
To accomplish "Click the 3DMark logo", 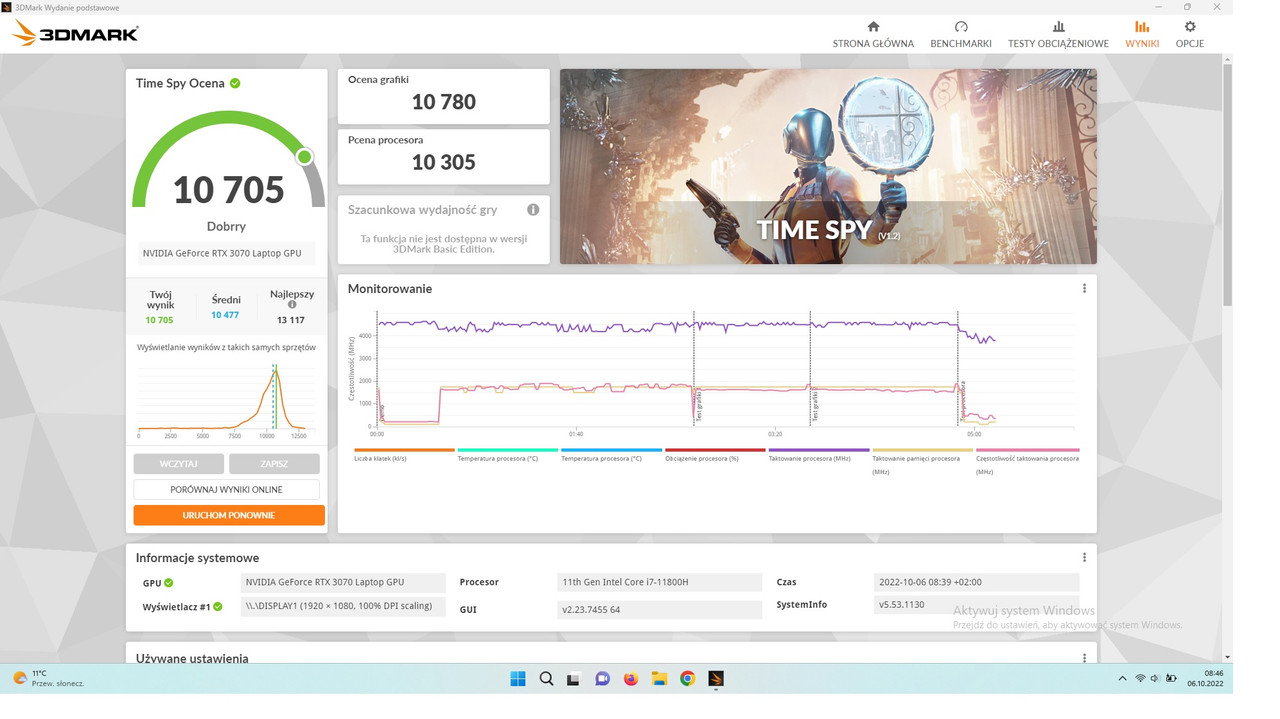I will click(x=75, y=34).
